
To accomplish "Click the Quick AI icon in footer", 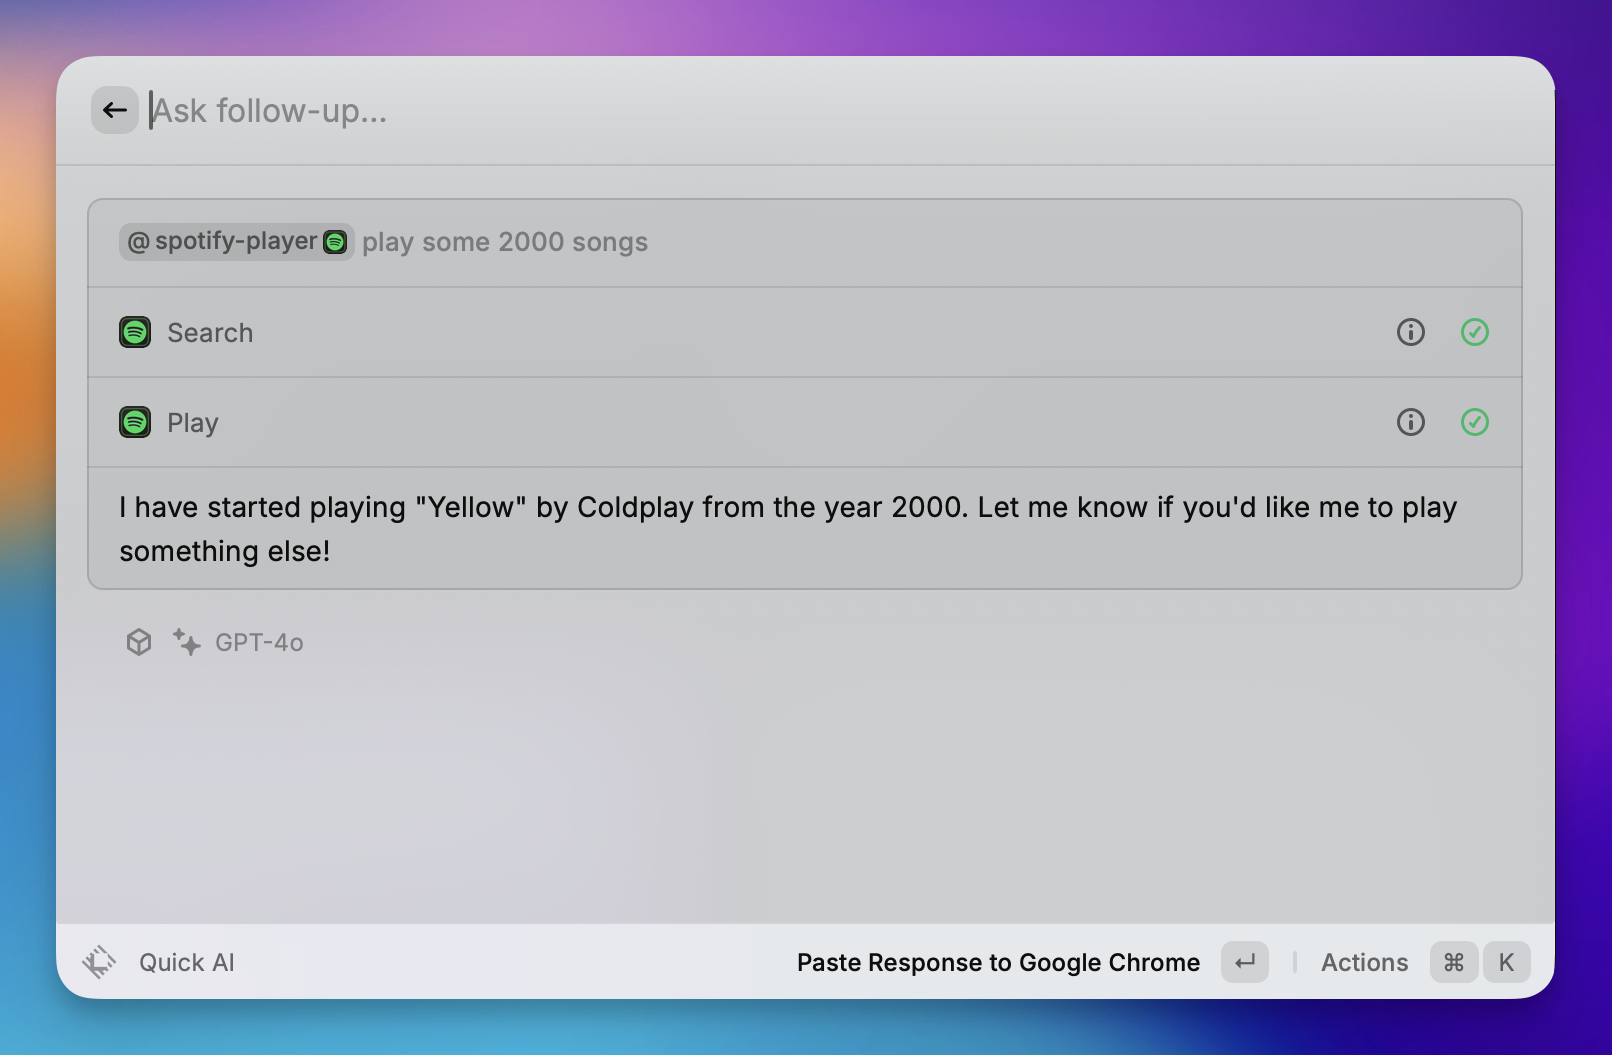I will tap(99, 962).
